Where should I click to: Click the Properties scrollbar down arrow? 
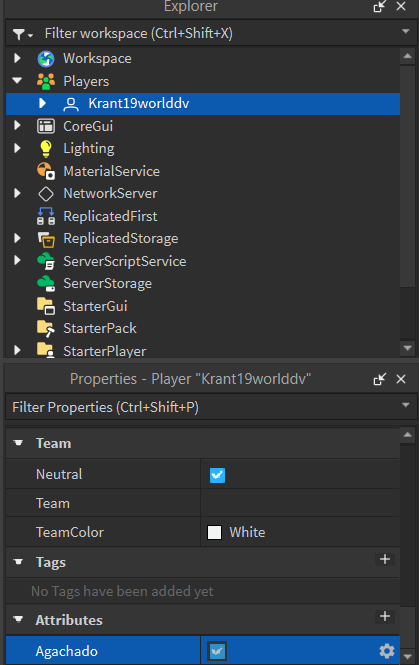pos(408,657)
